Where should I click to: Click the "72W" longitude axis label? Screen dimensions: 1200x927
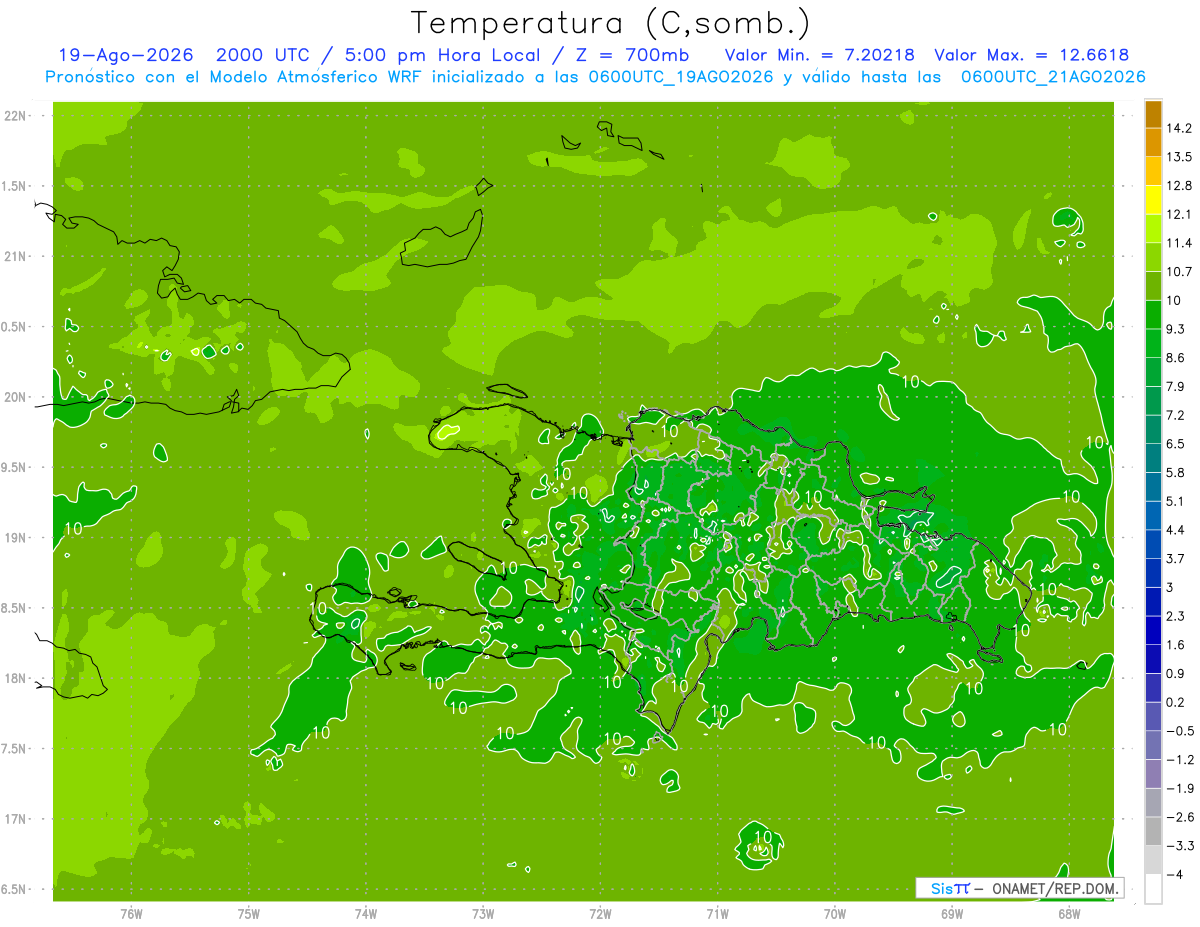pyautogui.click(x=600, y=914)
